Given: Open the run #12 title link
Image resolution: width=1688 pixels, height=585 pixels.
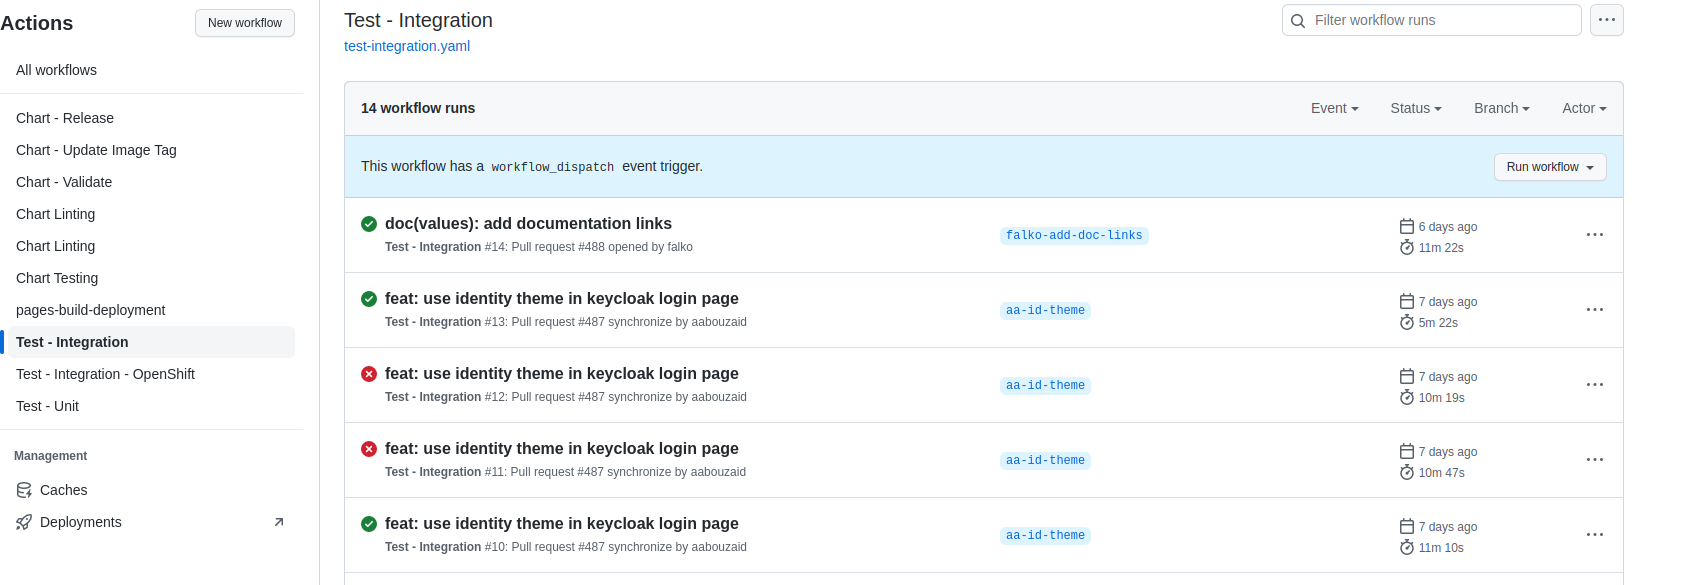Looking at the screenshot, I should 562,374.
